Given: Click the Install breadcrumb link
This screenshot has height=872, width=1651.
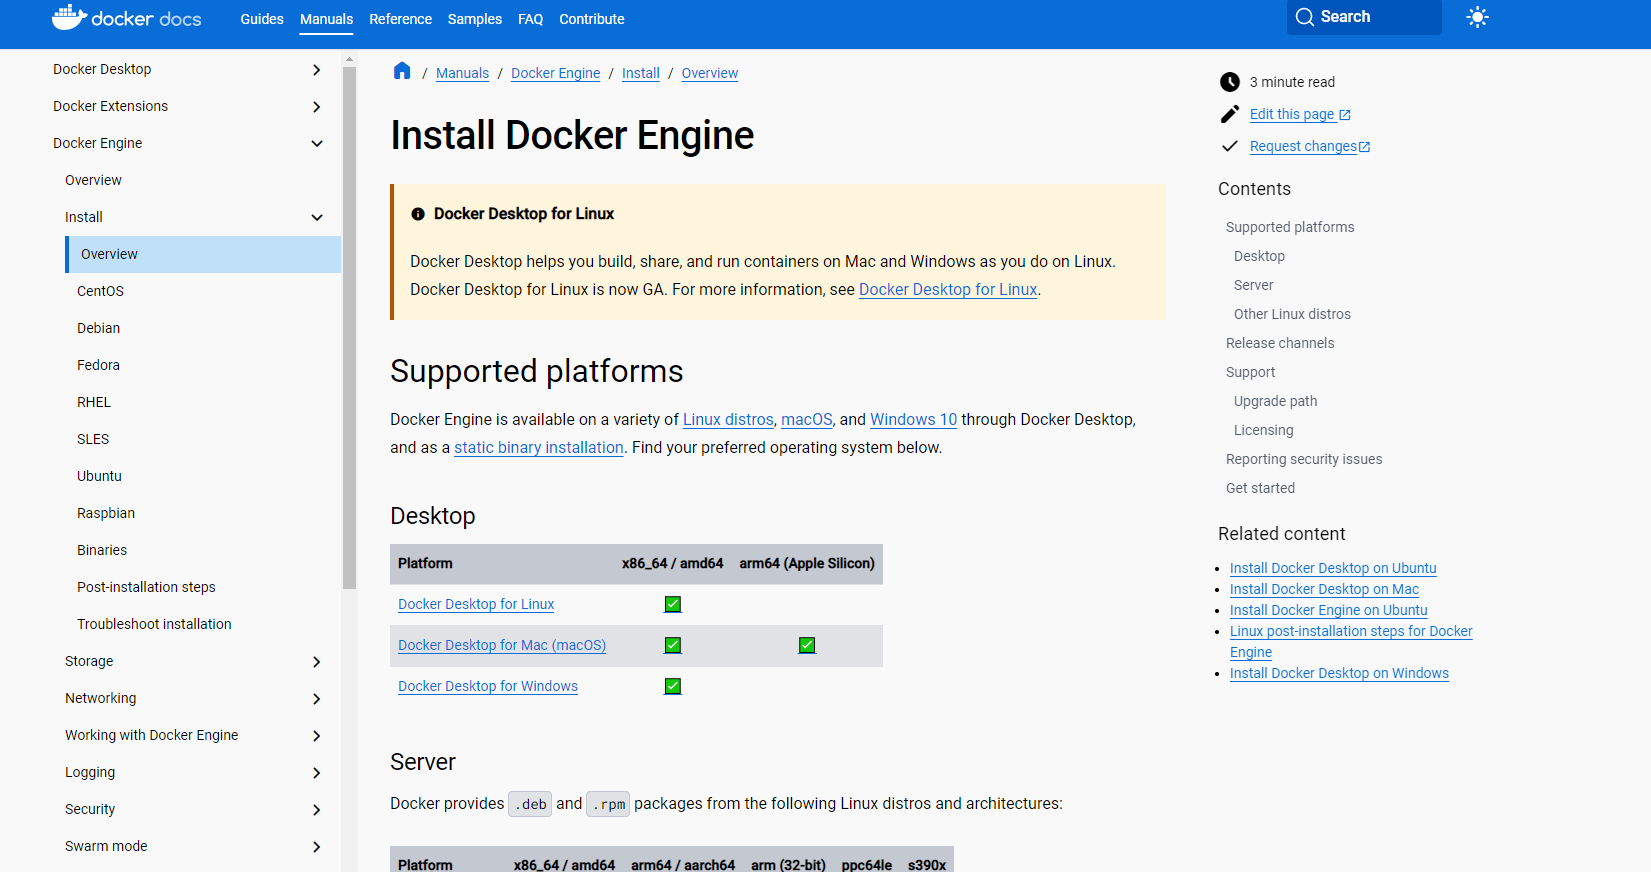Looking at the screenshot, I should pyautogui.click(x=641, y=73).
